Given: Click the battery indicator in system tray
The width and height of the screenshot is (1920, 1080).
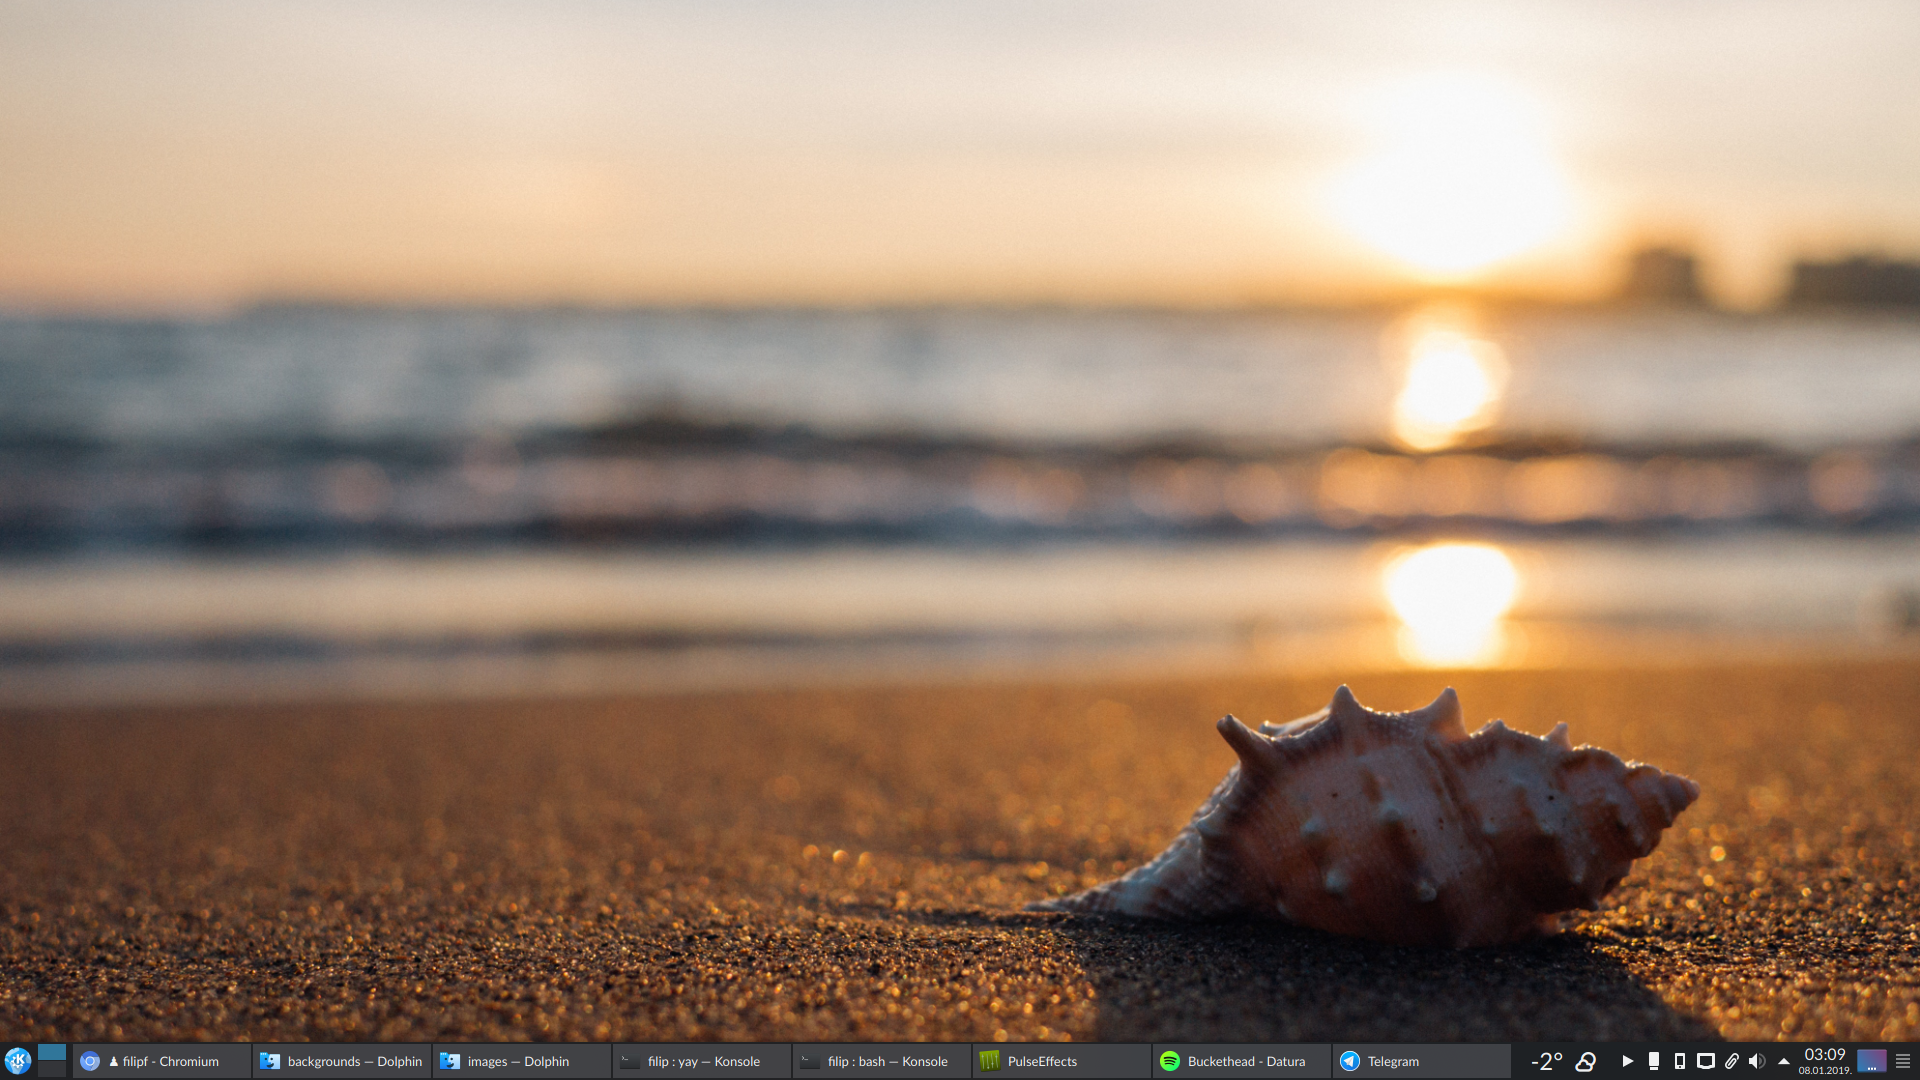Looking at the screenshot, I should [1653, 1061].
